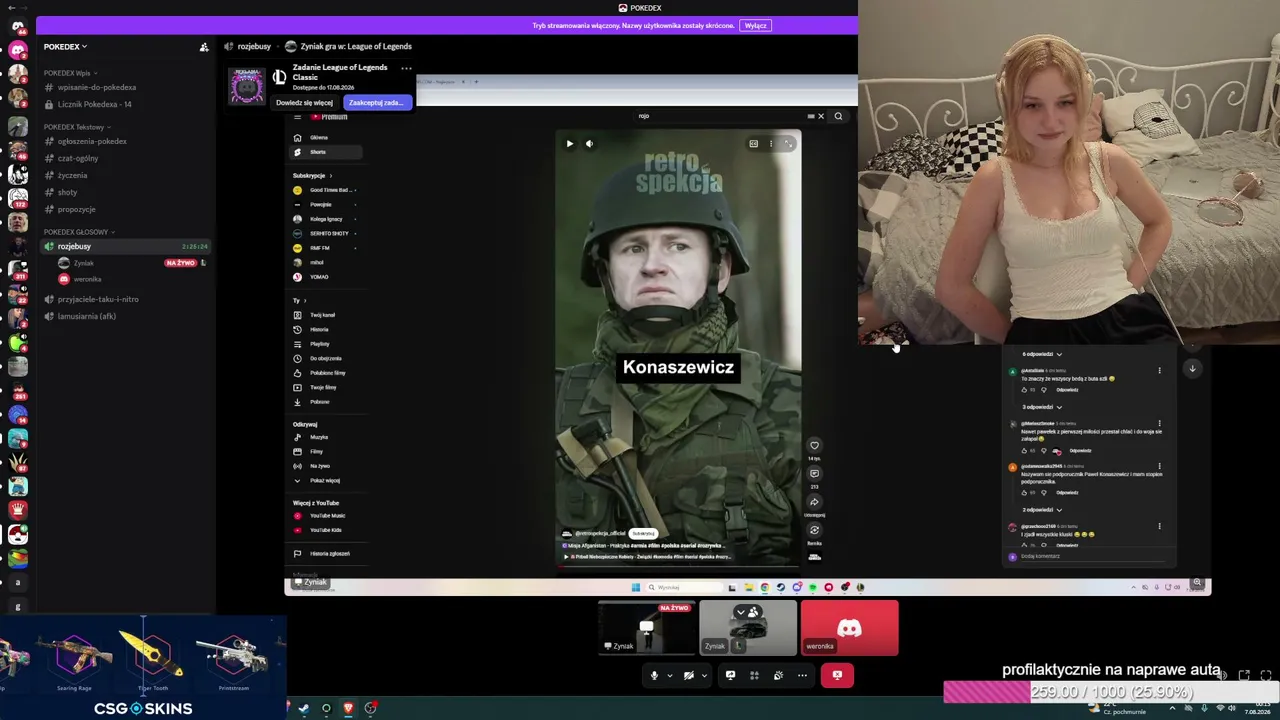1280x720 pixels.
Task: Click Dowiedz się więcej on quest card
Action: [x=304, y=103]
